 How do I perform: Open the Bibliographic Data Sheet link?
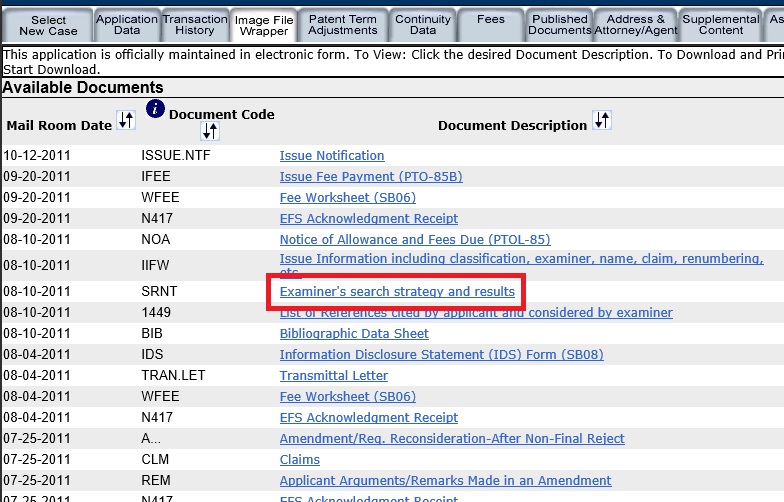(354, 334)
